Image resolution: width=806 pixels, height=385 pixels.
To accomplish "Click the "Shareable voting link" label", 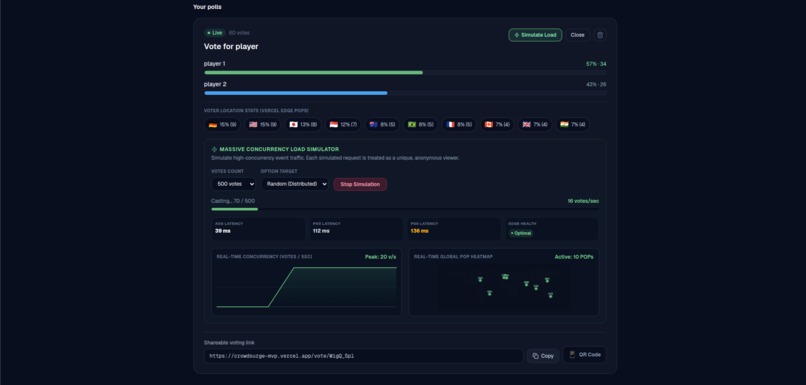I will pyautogui.click(x=229, y=343).
